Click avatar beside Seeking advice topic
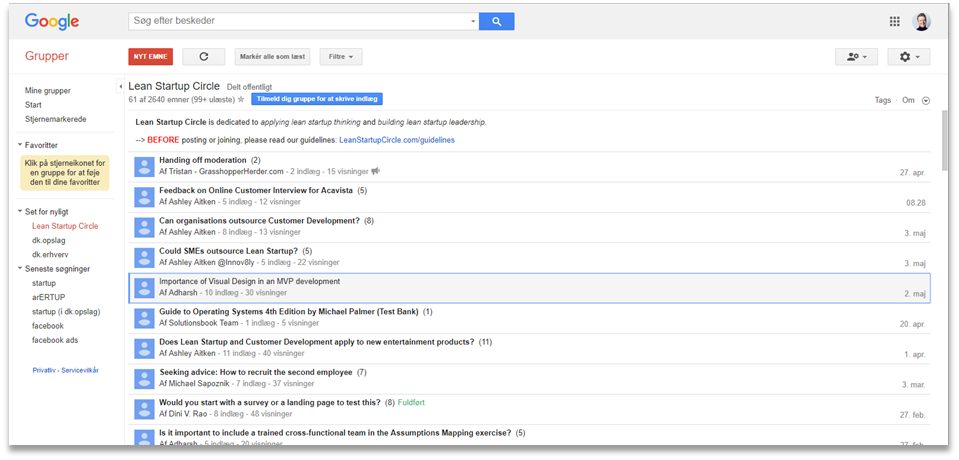This screenshot has width=959, height=460. (144, 378)
